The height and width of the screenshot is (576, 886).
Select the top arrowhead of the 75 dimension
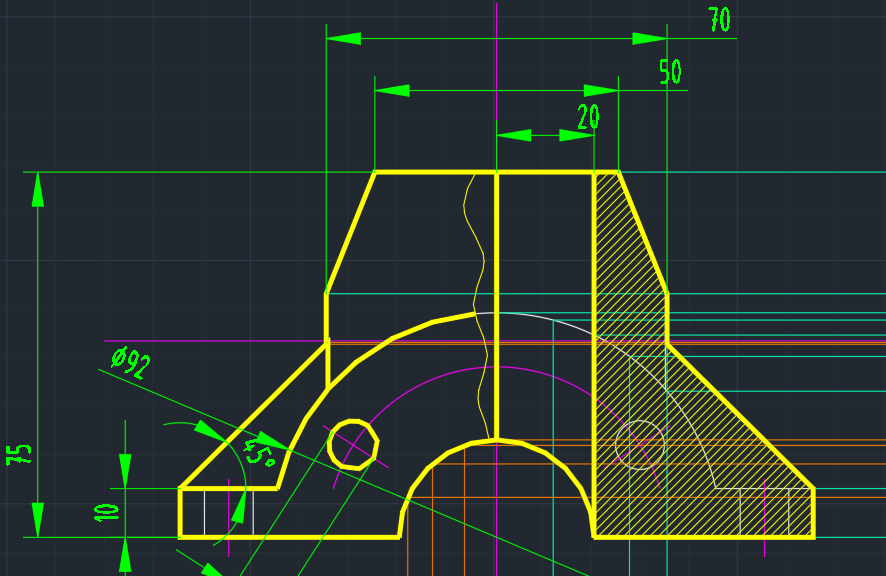click(38, 189)
